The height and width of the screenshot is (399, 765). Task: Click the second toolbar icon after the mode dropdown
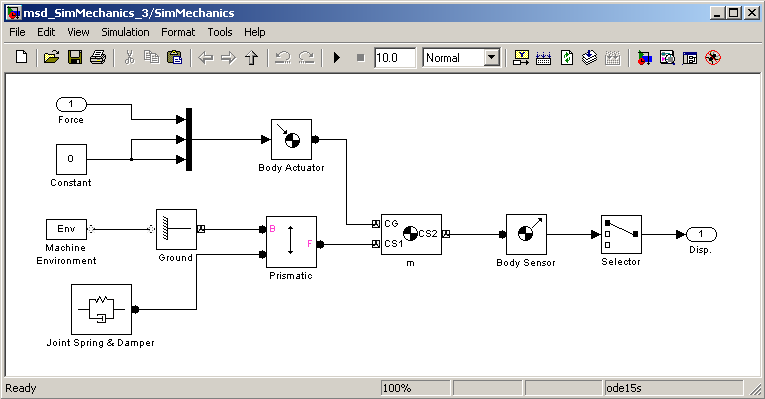pos(544,58)
